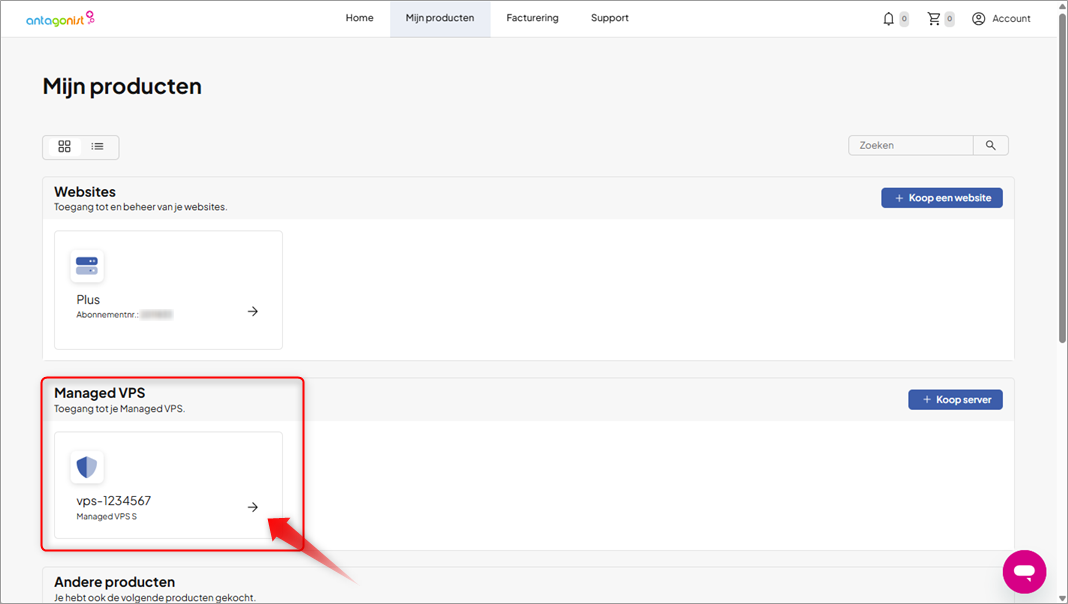Click Koop een website button

(x=941, y=198)
